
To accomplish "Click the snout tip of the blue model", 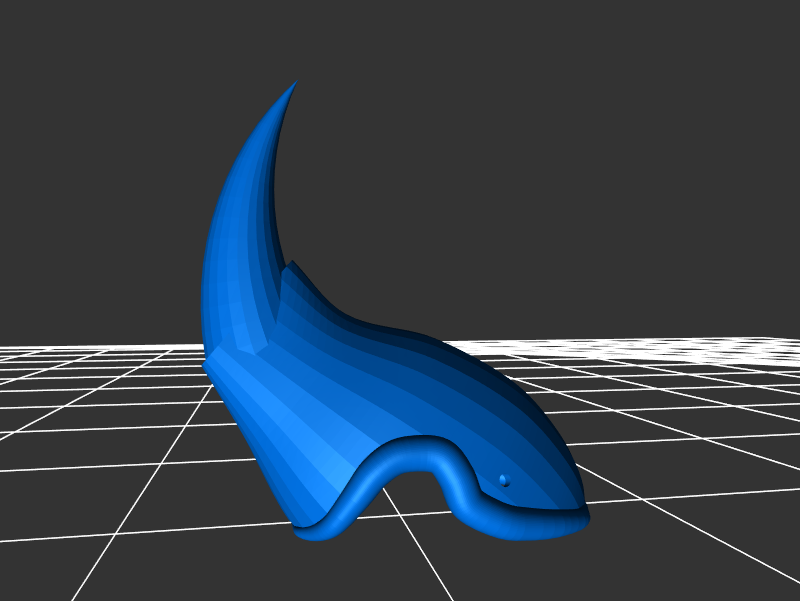I will [584, 517].
